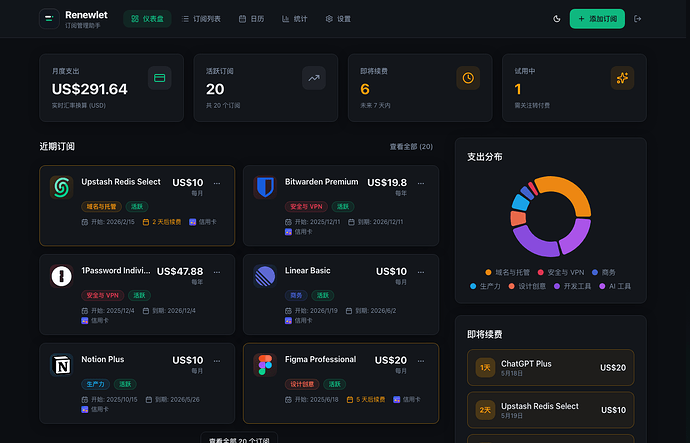Click the Linear Basic logo icon
Viewport: 690px width, 443px height.
tap(265, 276)
